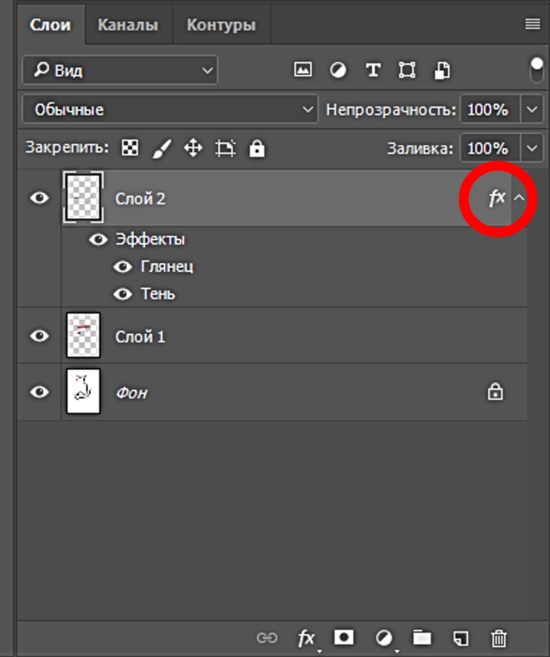
Task: Lock transparent pixels checkerboard icon
Action: 130,148
